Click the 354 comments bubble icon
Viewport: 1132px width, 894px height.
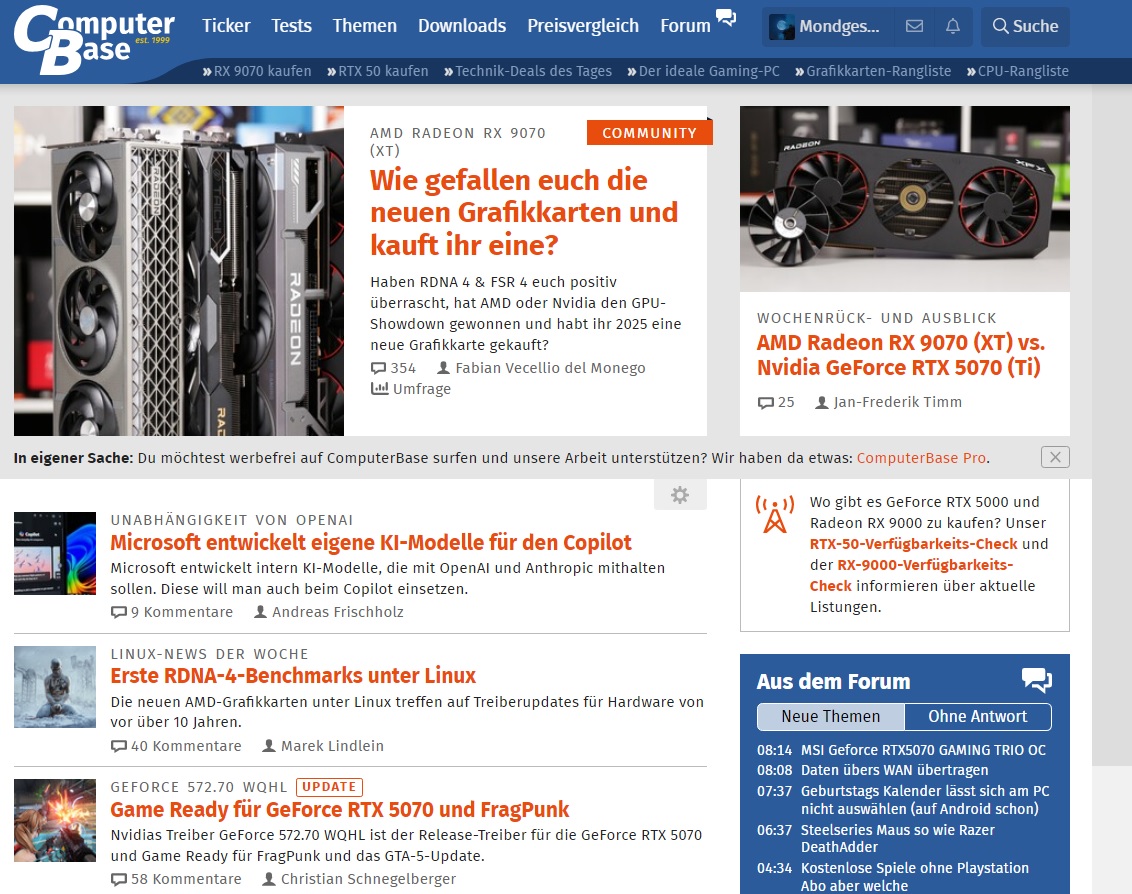point(378,368)
